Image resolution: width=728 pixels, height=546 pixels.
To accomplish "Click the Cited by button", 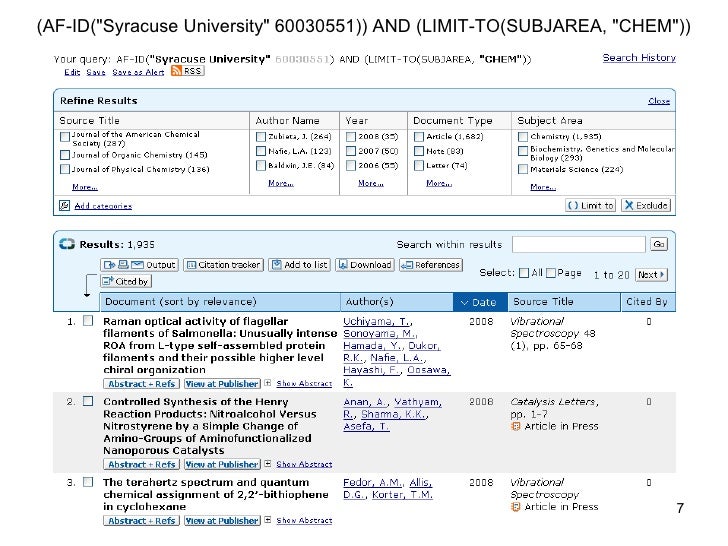I will [x=126, y=281].
